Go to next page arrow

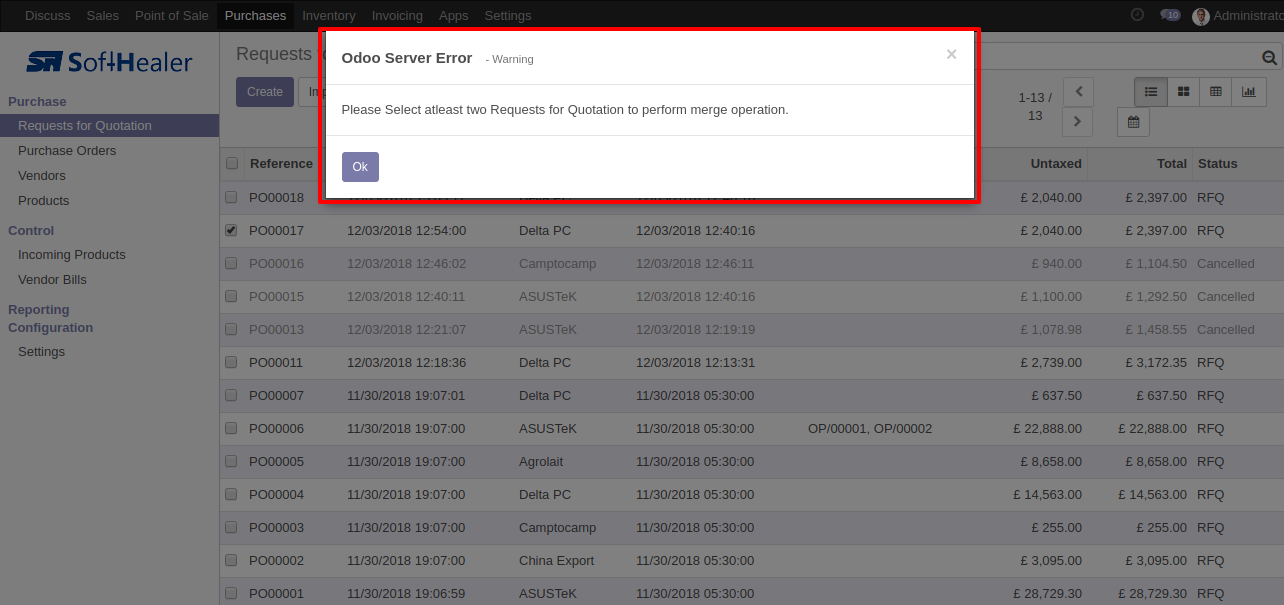(x=1078, y=121)
